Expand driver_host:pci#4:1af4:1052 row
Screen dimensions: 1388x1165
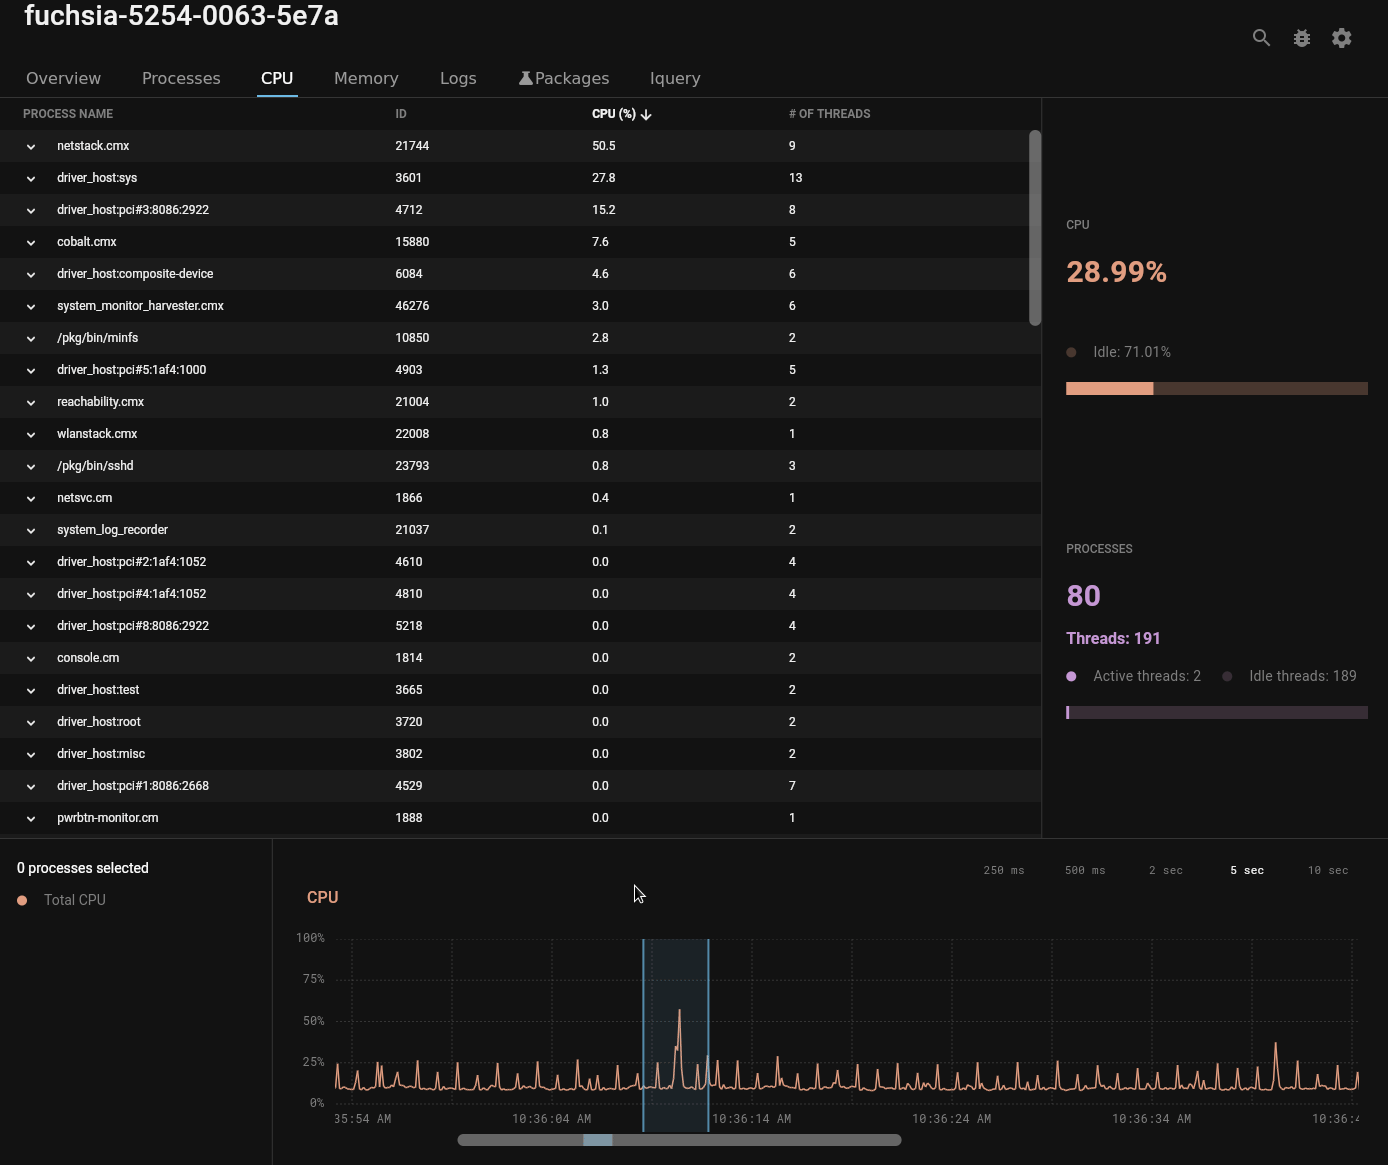point(31,594)
